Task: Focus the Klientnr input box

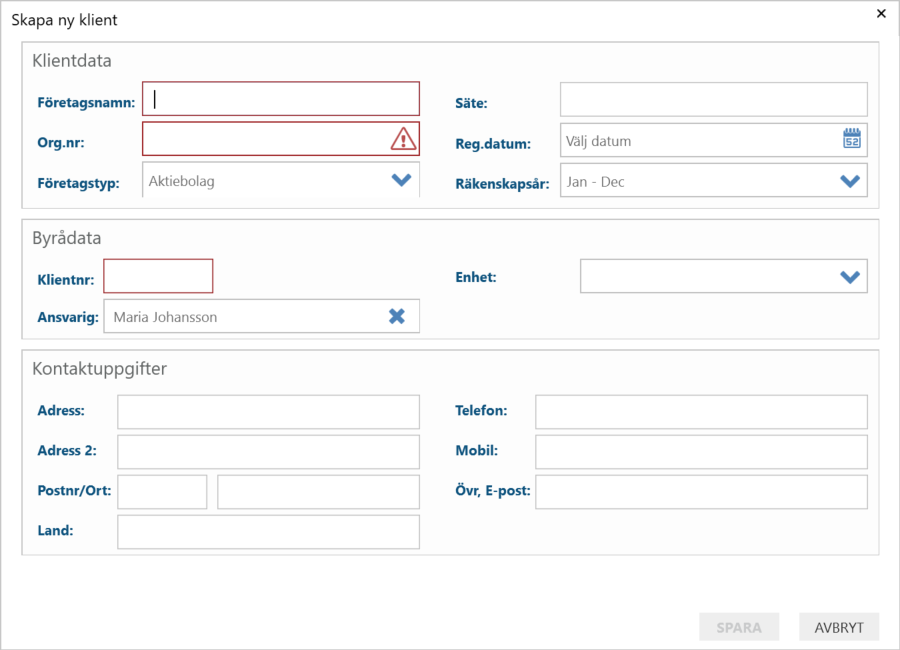Action: click(158, 276)
